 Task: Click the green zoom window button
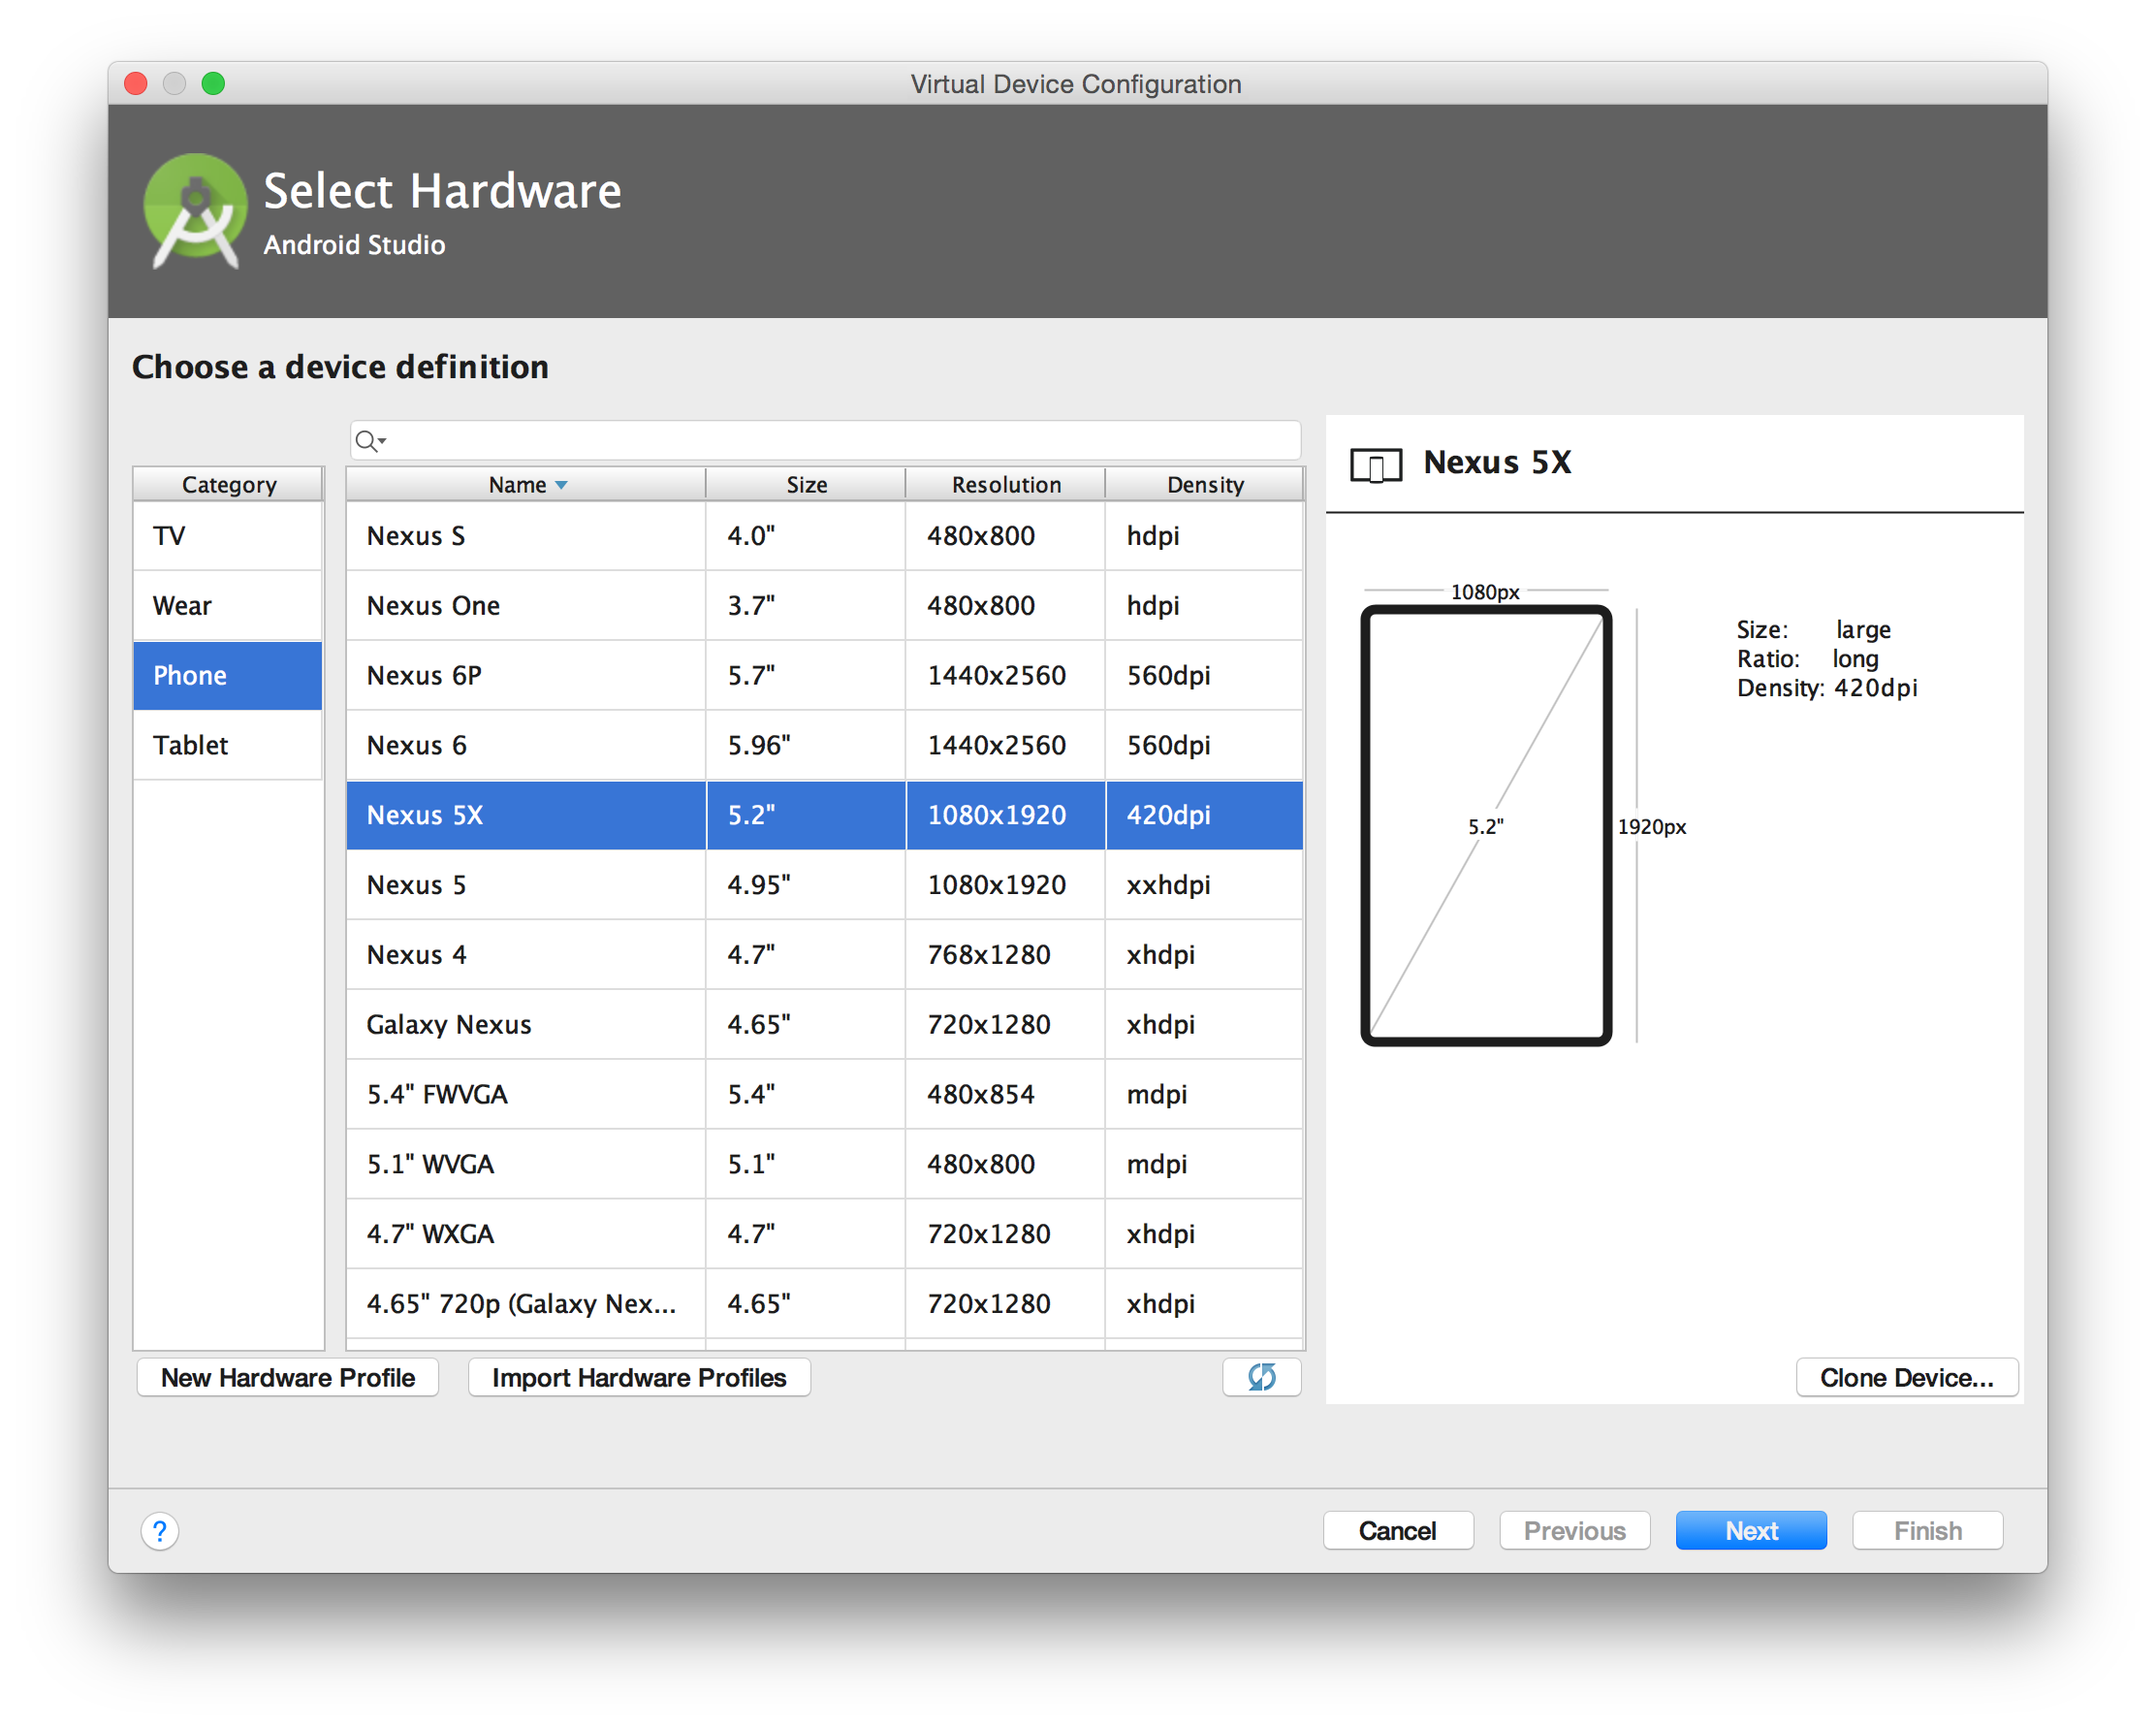pyautogui.click(x=213, y=83)
